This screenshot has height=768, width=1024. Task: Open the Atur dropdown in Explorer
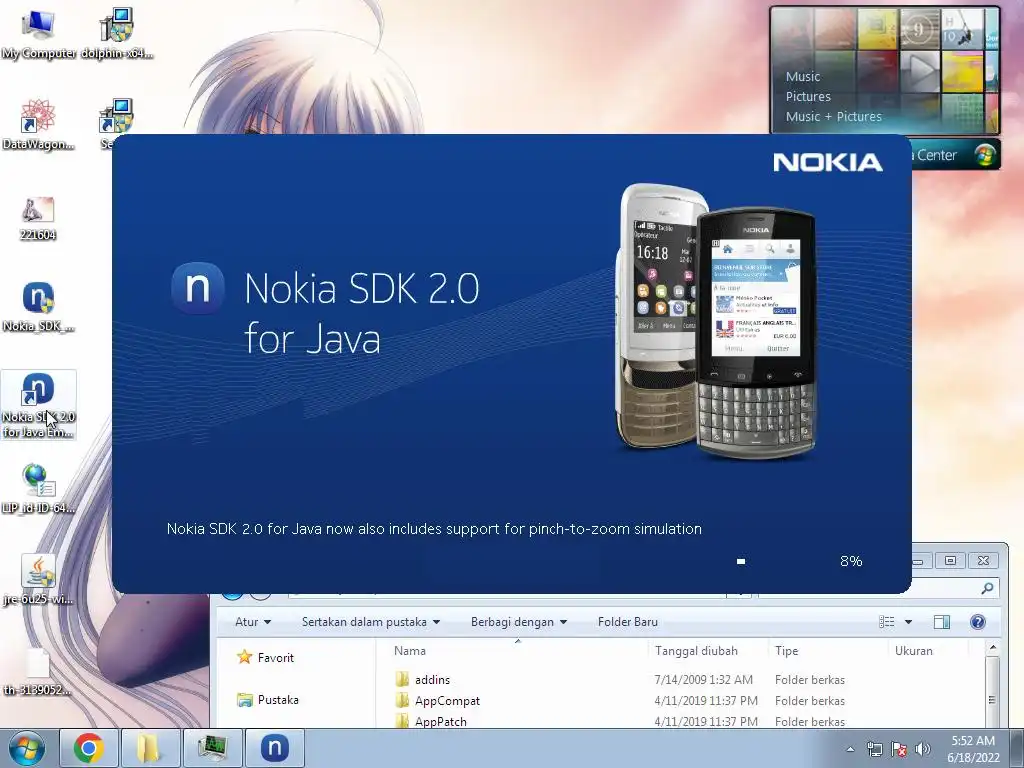click(x=253, y=622)
